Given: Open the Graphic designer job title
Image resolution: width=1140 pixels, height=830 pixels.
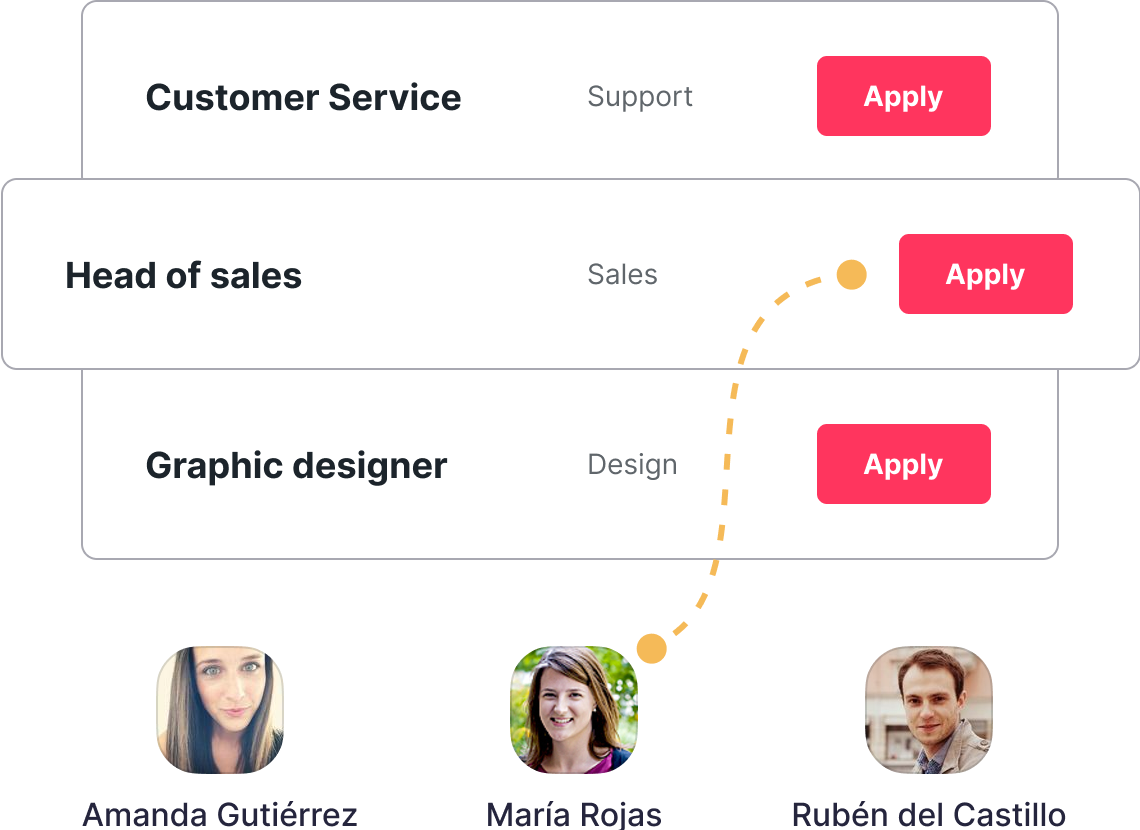Looking at the screenshot, I should pyautogui.click(x=296, y=466).
